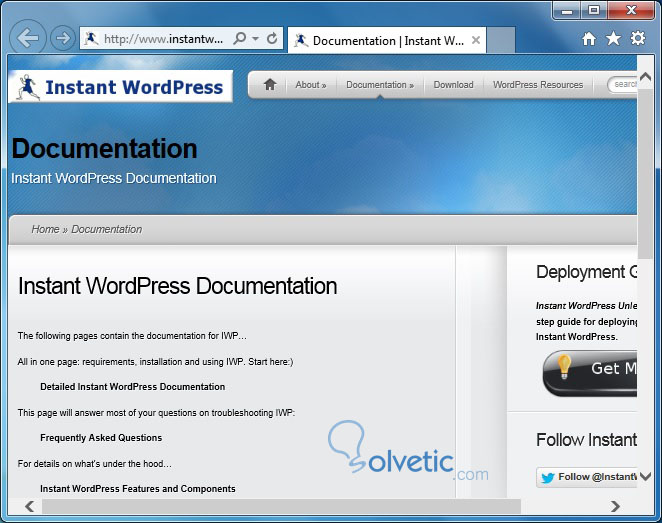Click the home icon in the site navigation
Image resolution: width=662 pixels, height=523 pixels.
270,84
